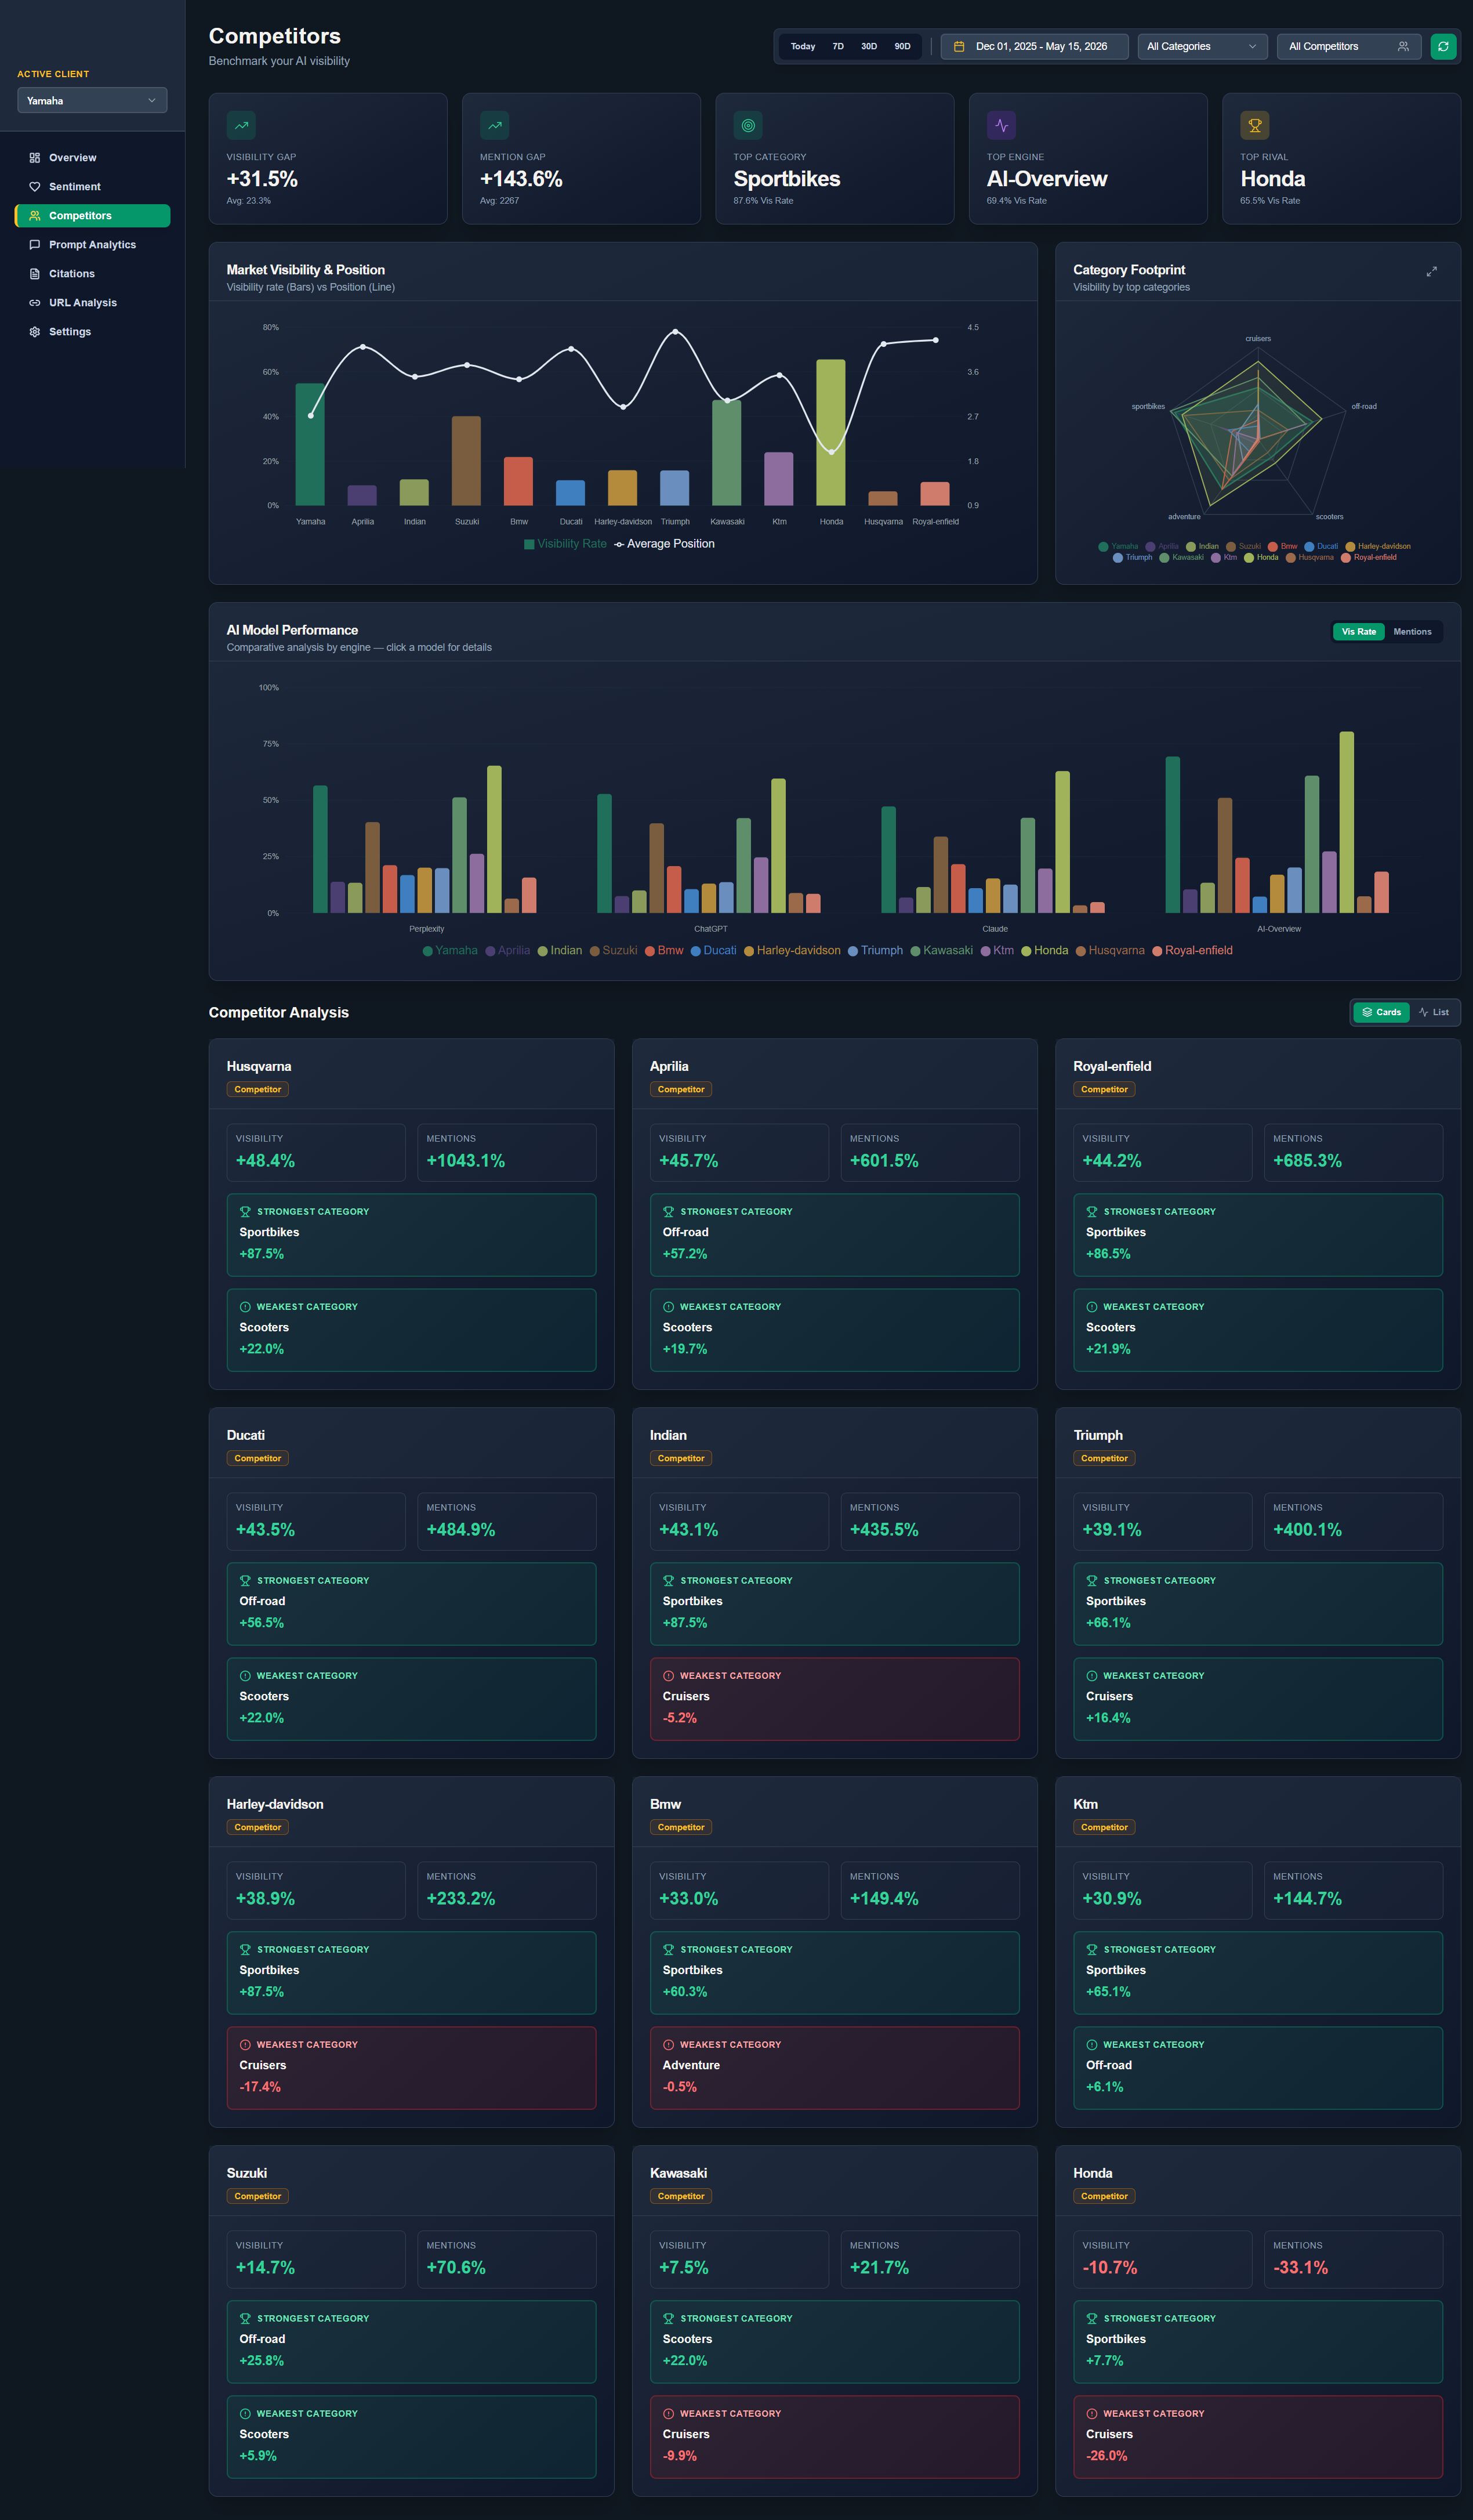Show competitor analysis as List
The width and height of the screenshot is (1473, 2520).
pyautogui.click(x=1433, y=1013)
